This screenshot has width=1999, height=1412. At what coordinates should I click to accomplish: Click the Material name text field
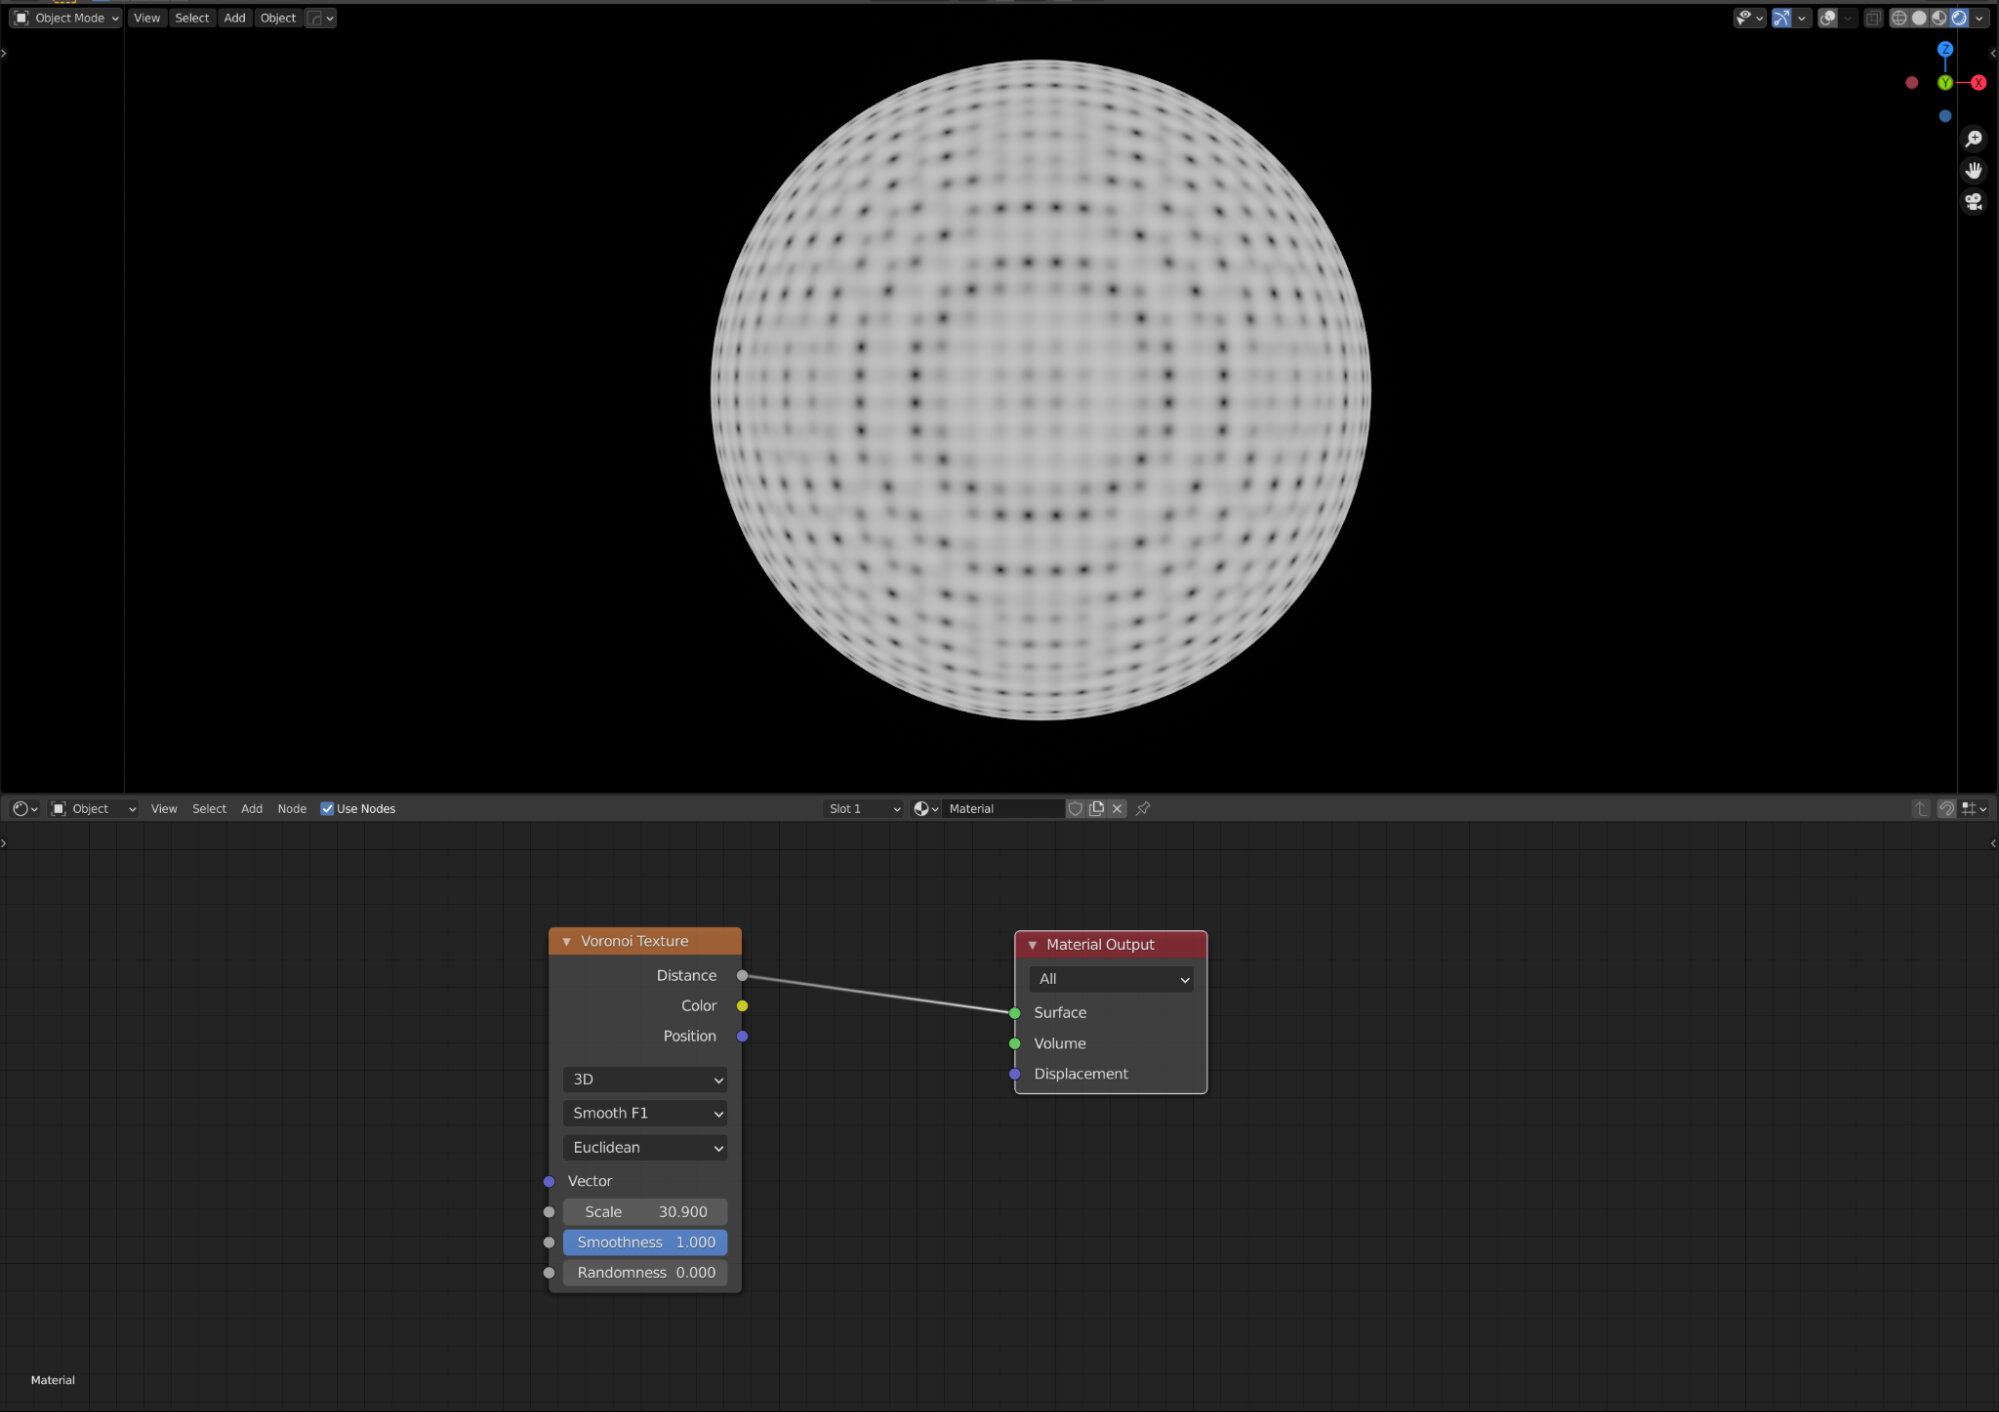[x=1000, y=809]
